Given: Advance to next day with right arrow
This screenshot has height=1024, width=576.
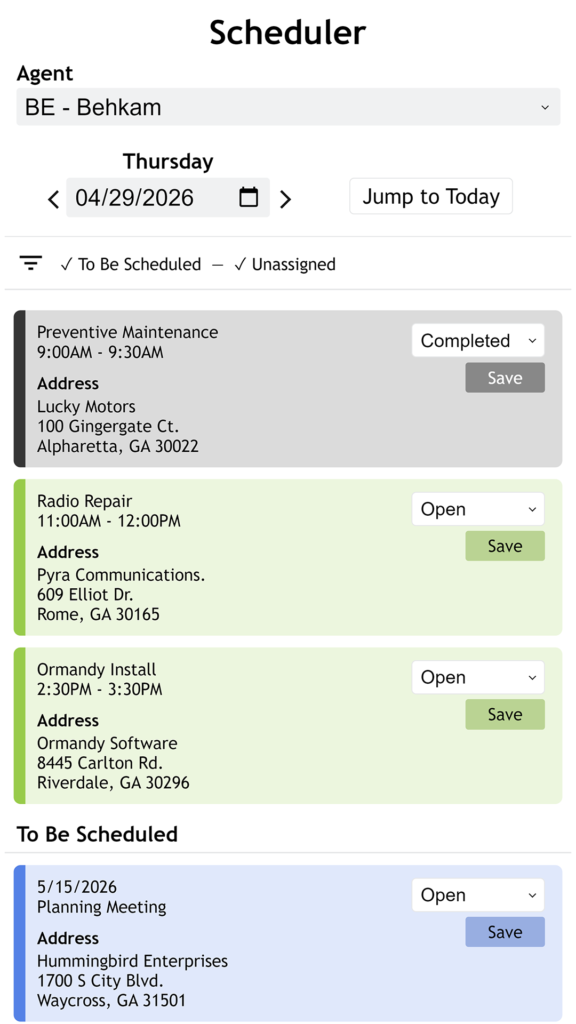Looking at the screenshot, I should pyautogui.click(x=285, y=199).
